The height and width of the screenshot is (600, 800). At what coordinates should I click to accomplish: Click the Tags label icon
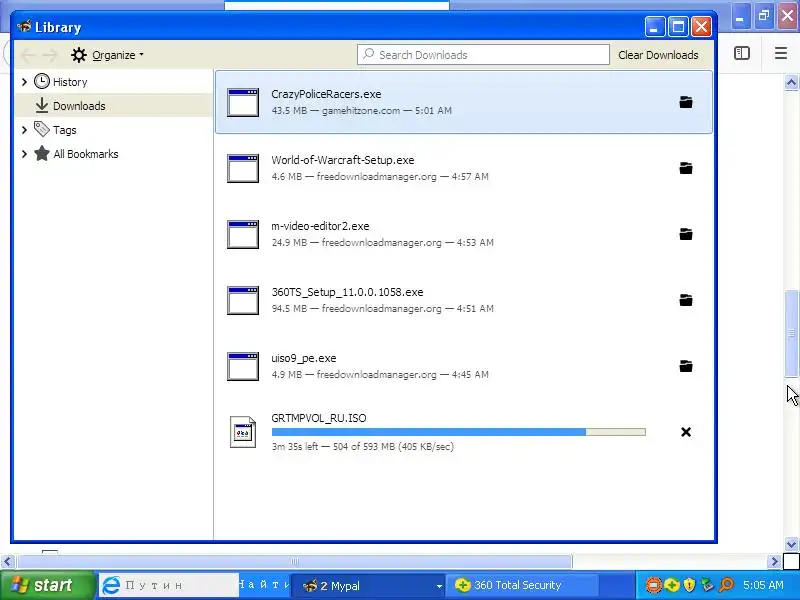(42, 129)
